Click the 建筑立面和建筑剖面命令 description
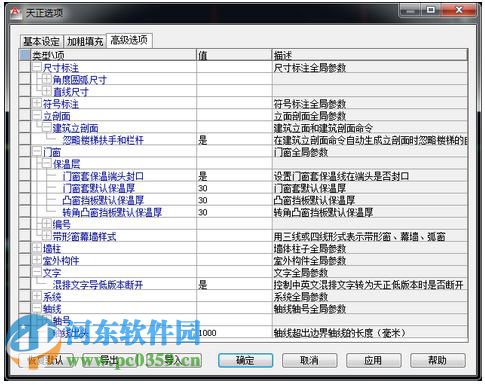This screenshot has height=385, width=485. [x=323, y=128]
